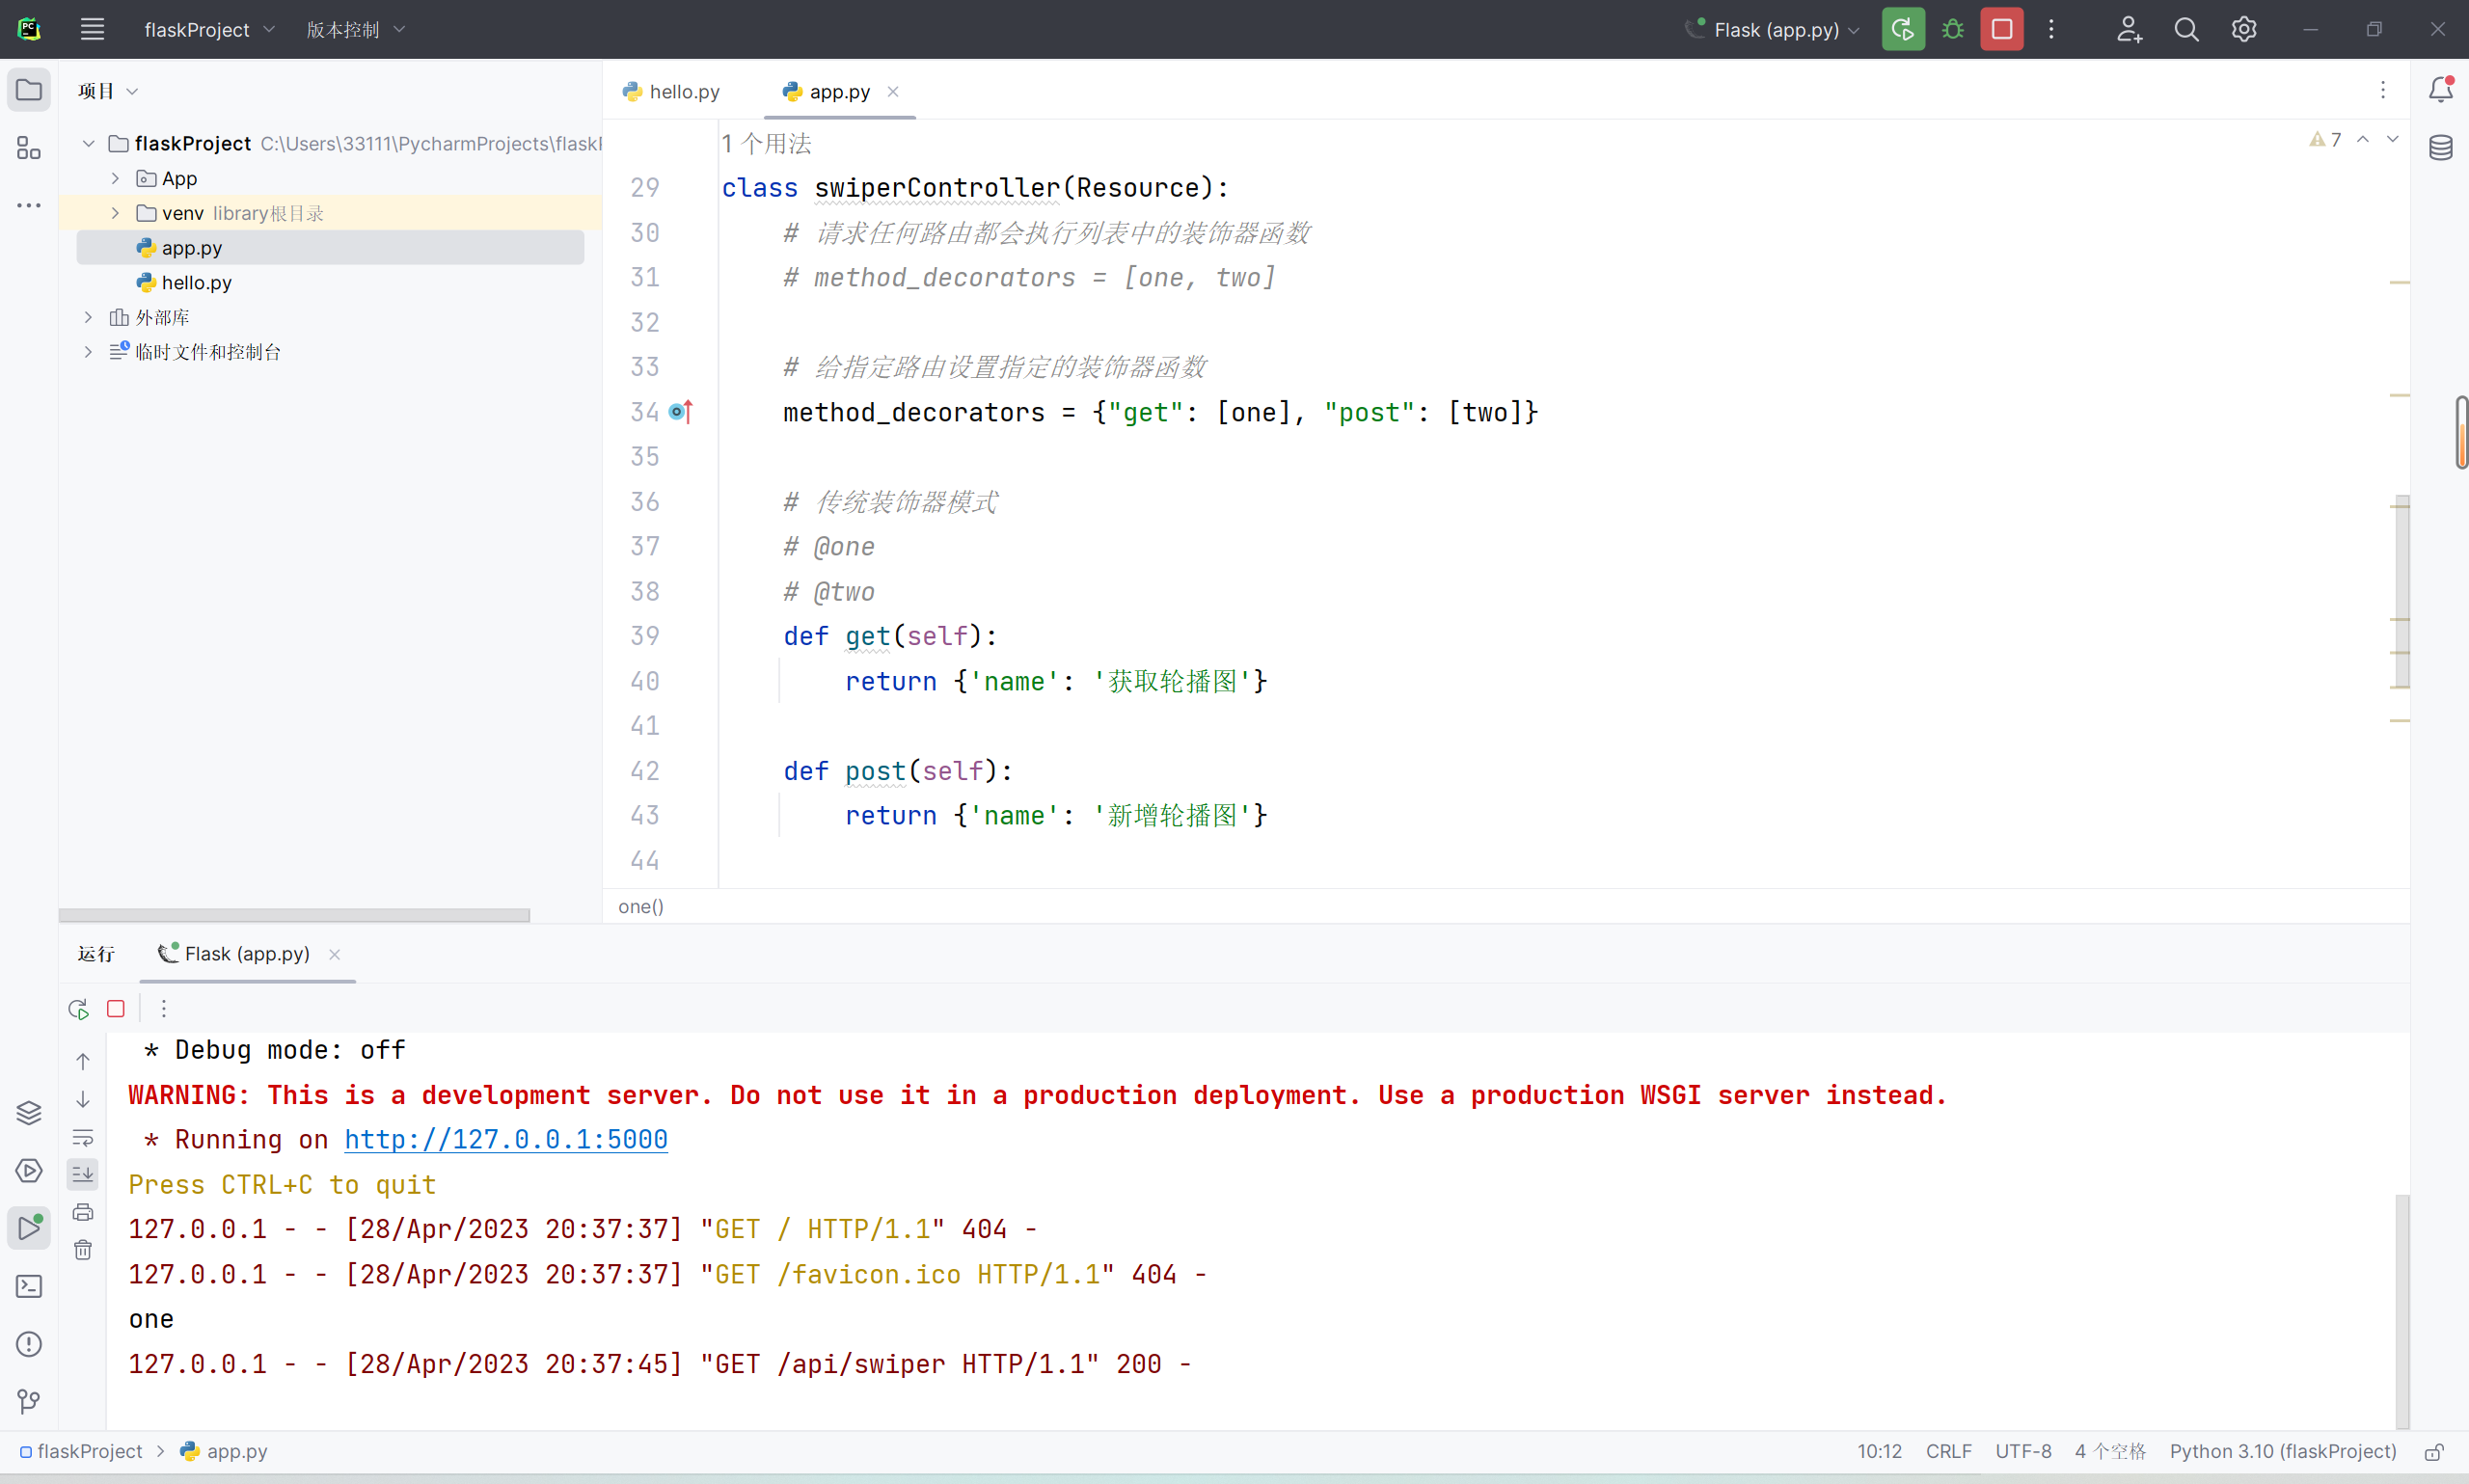Rerun Flask (app.py) with green rerun button
Viewport: 2469px width, 1484px height.
(x=1903, y=30)
